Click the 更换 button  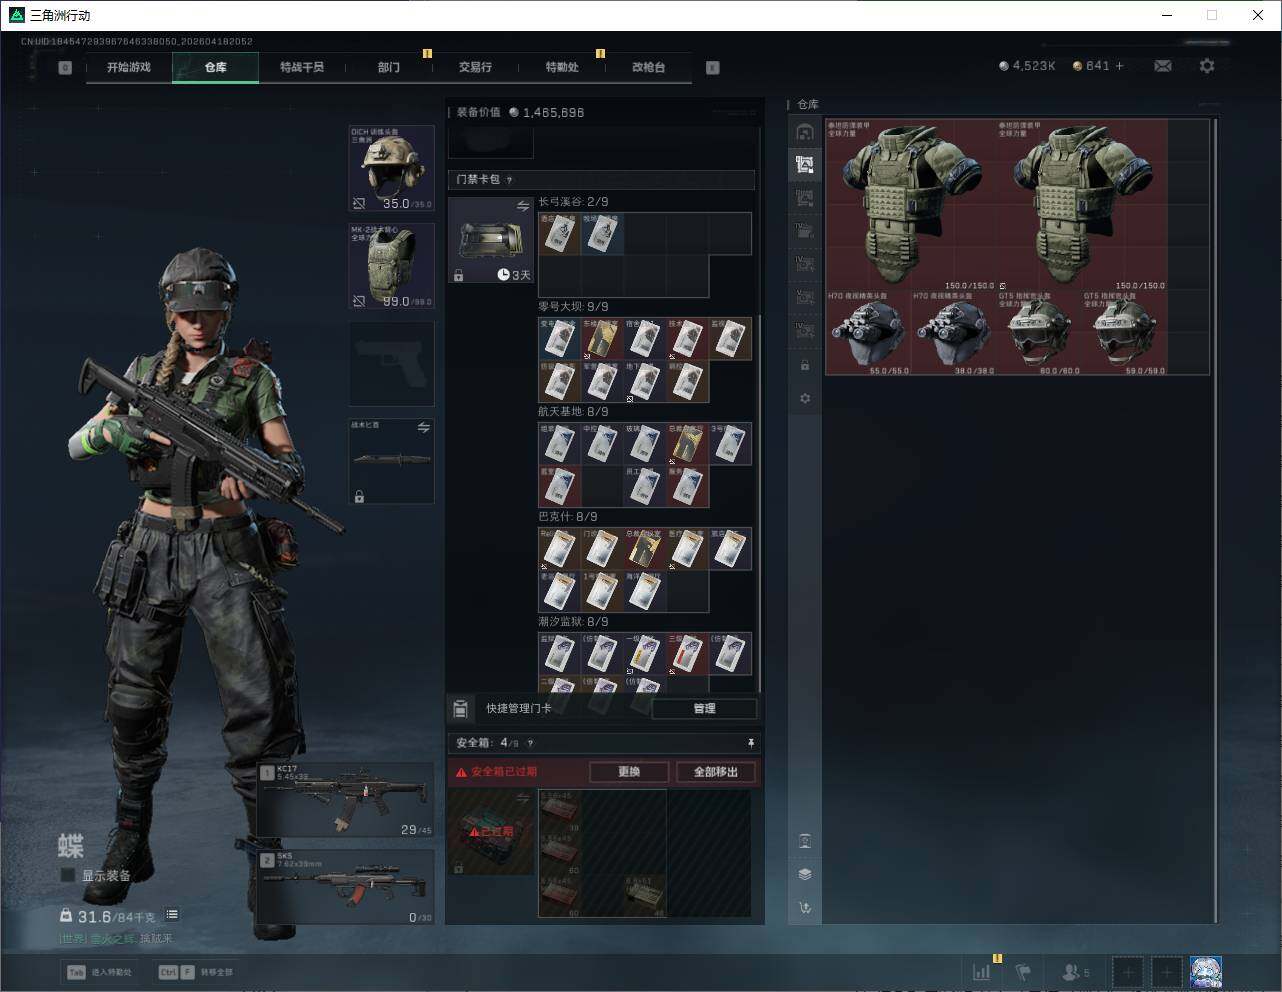coord(629,772)
